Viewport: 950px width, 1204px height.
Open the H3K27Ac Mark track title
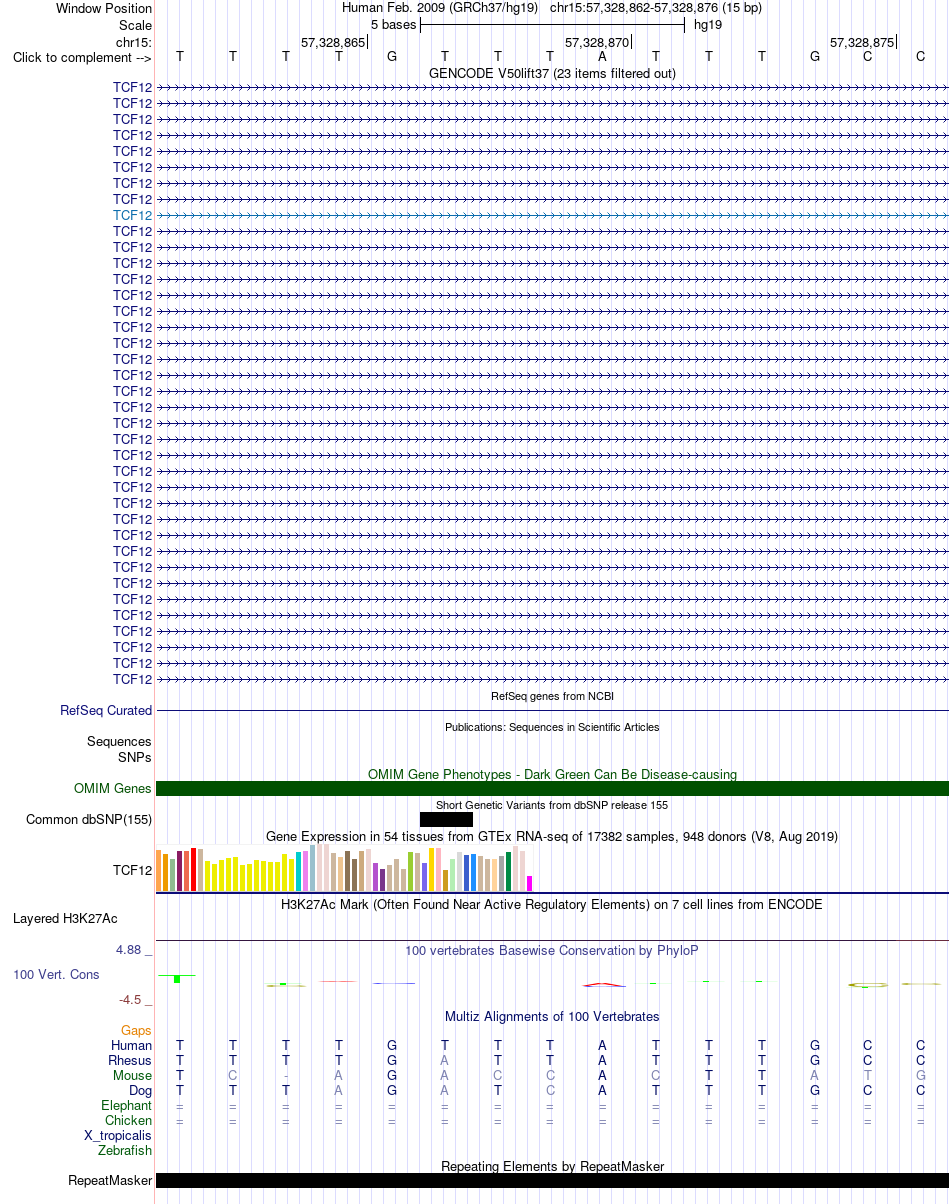click(552, 904)
